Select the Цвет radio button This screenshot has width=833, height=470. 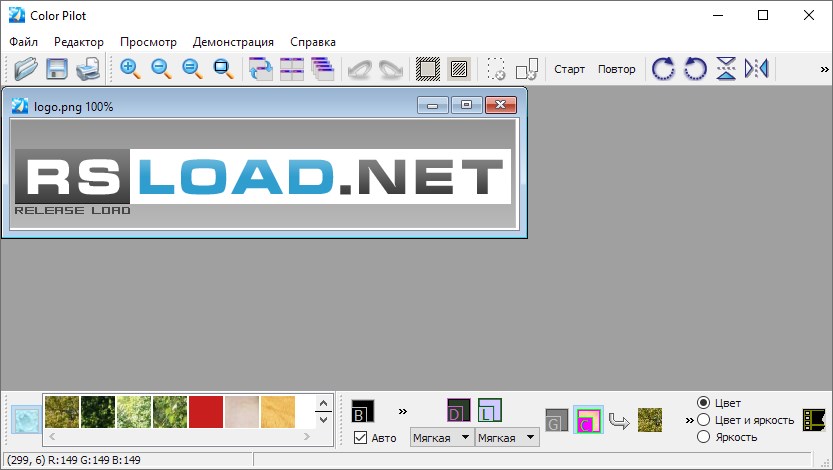(703, 403)
